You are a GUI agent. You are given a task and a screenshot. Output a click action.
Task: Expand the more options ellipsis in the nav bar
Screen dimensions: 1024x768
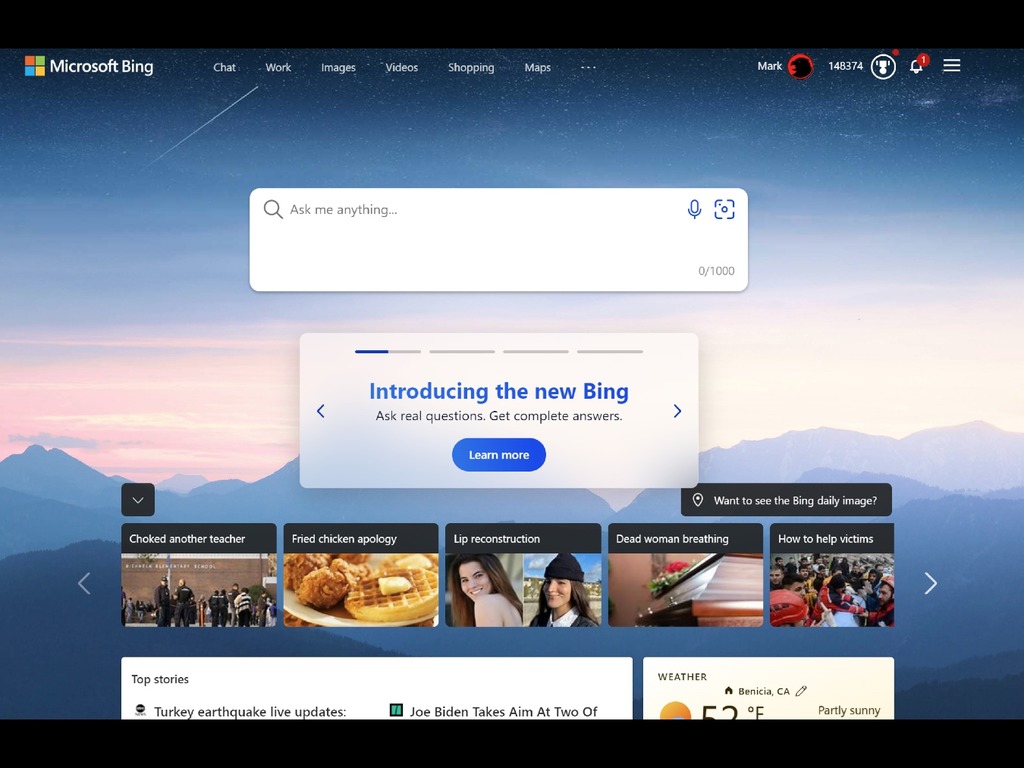[x=588, y=67]
